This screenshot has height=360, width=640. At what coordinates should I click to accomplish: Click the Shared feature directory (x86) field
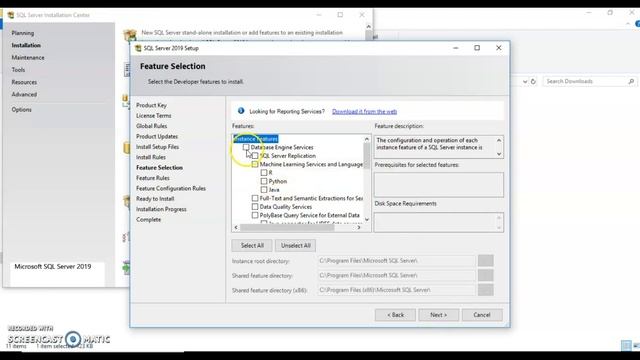point(397,290)
